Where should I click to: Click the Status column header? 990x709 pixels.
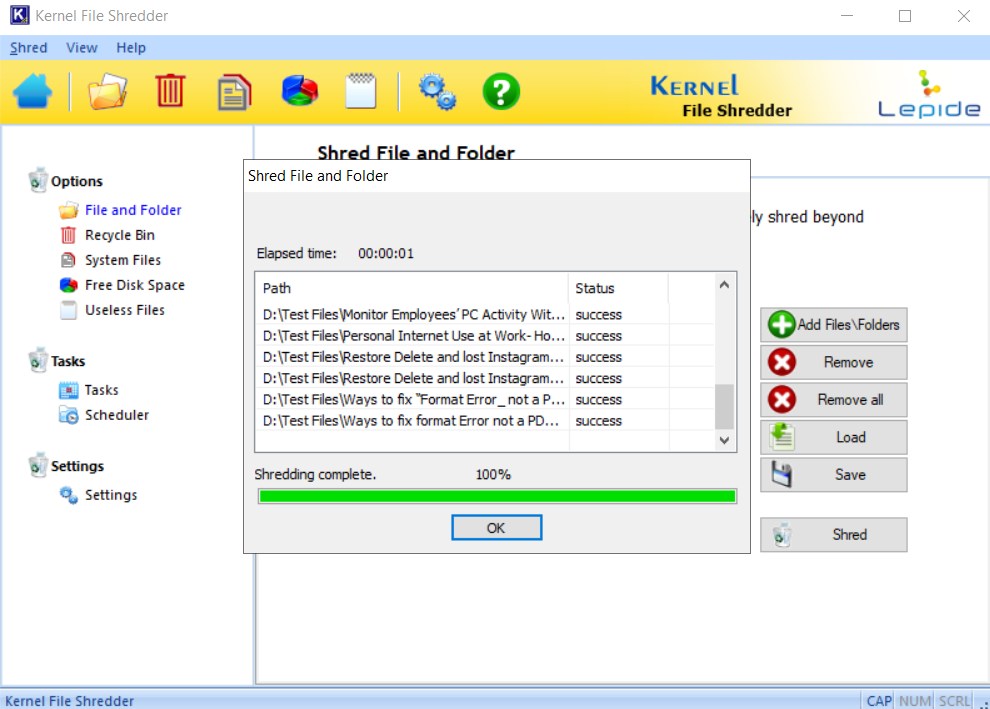(617, 289)
